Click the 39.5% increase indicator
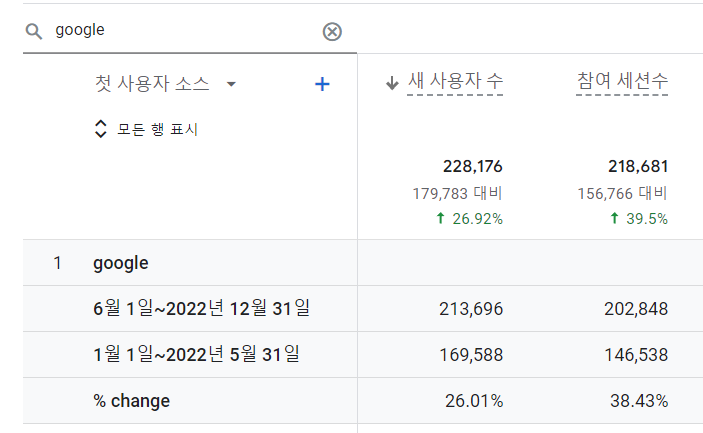The width and height of the screenshot is (703, 433). coord(639,219)
